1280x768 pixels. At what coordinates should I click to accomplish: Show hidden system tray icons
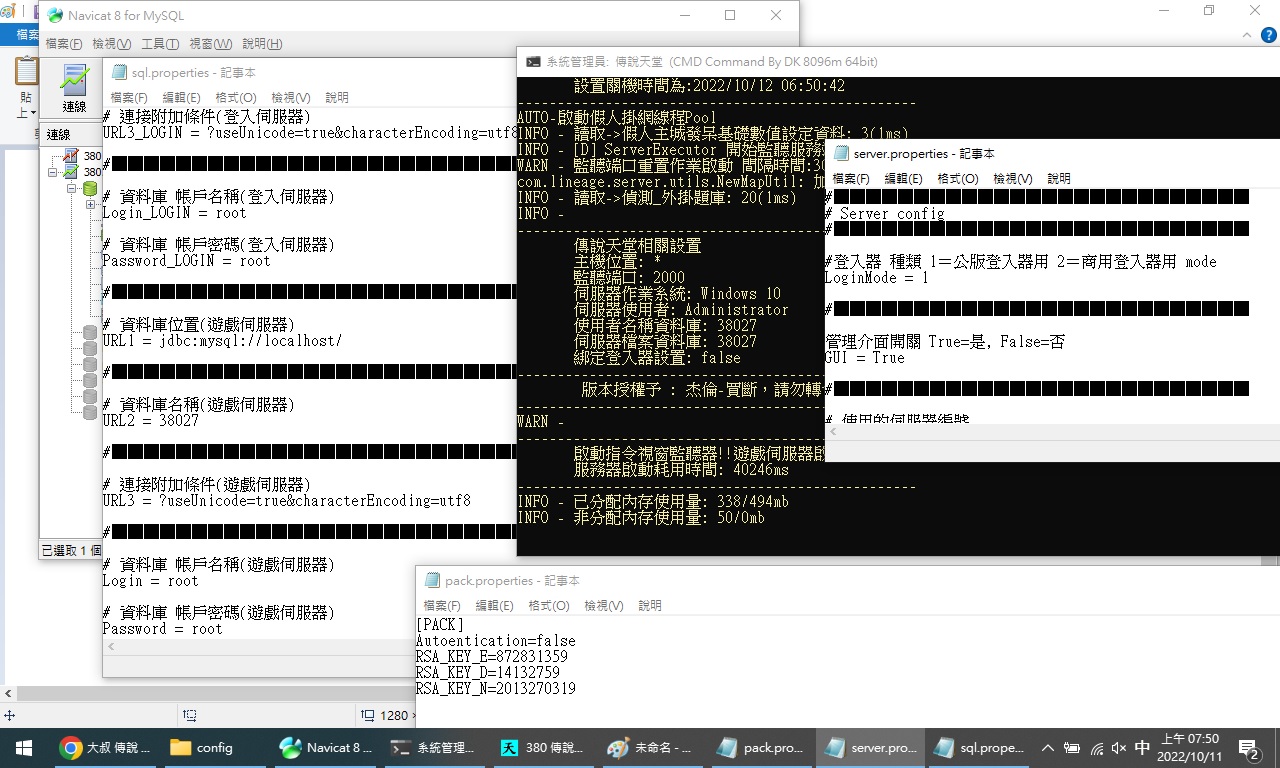(1047, 747)
